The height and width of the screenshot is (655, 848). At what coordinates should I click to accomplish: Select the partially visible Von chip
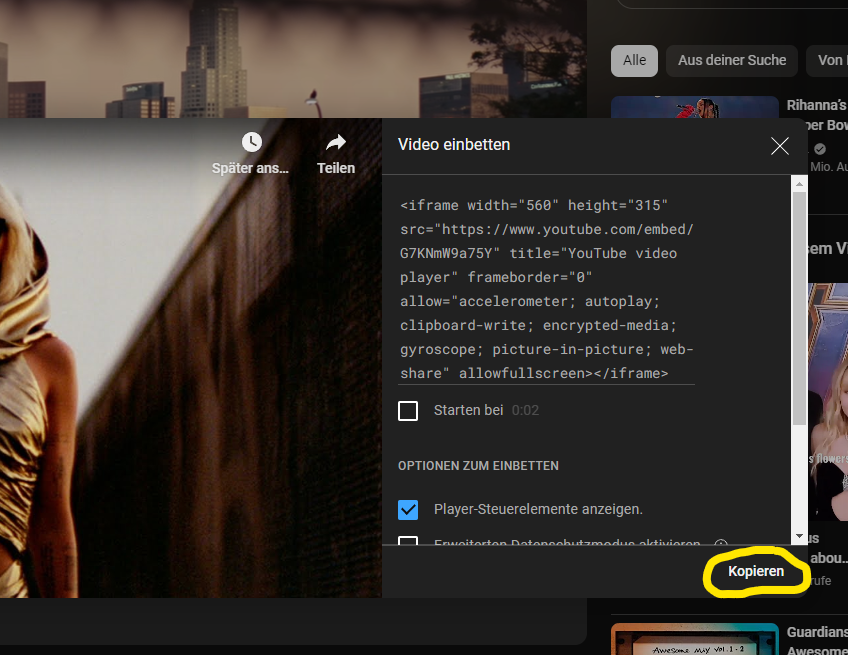coord(830,60)
